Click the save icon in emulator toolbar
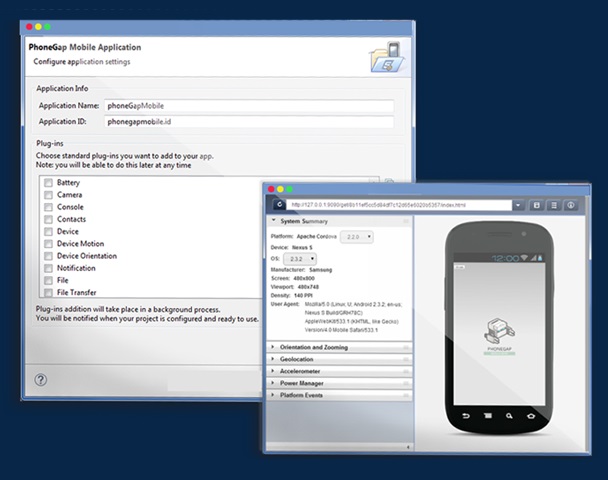 (537, 205)
